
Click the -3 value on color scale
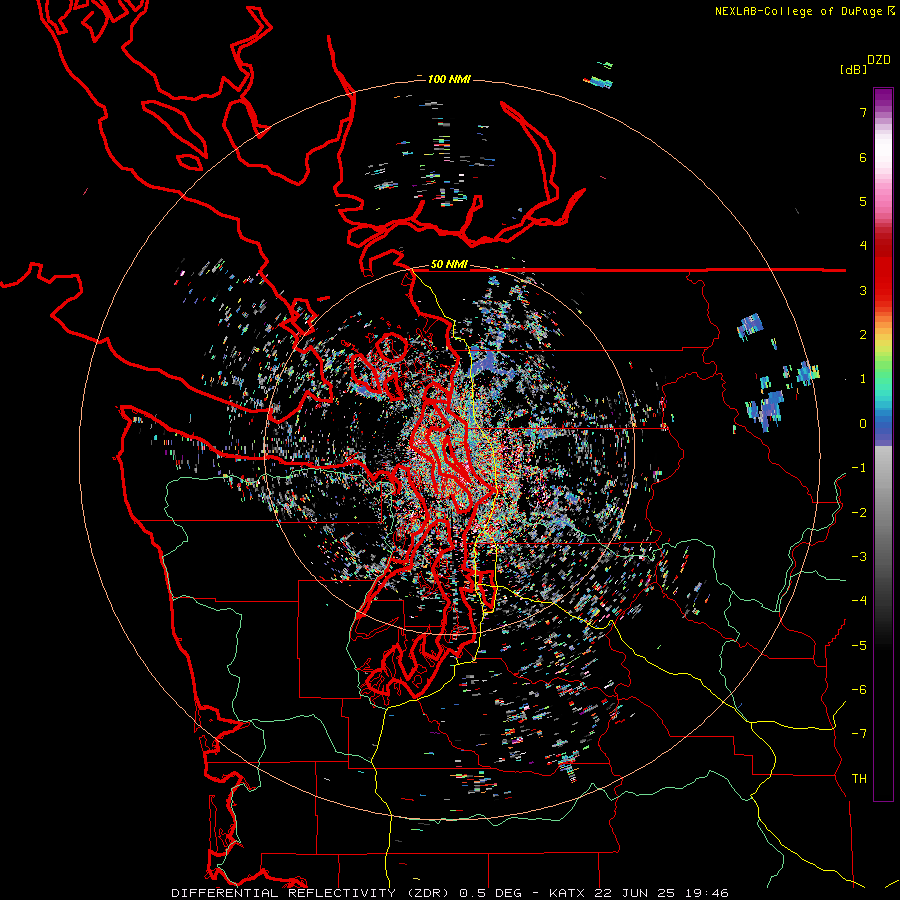859,557
